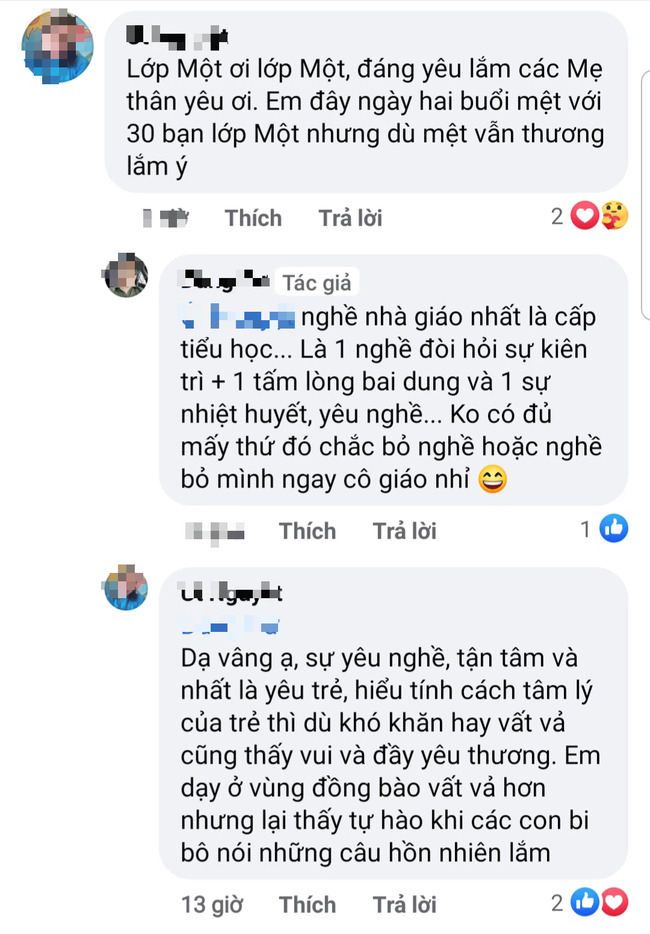This screenshot has height=934, width=650.
Task: Click the blurred name of first commenter
Action: (177, 38)
